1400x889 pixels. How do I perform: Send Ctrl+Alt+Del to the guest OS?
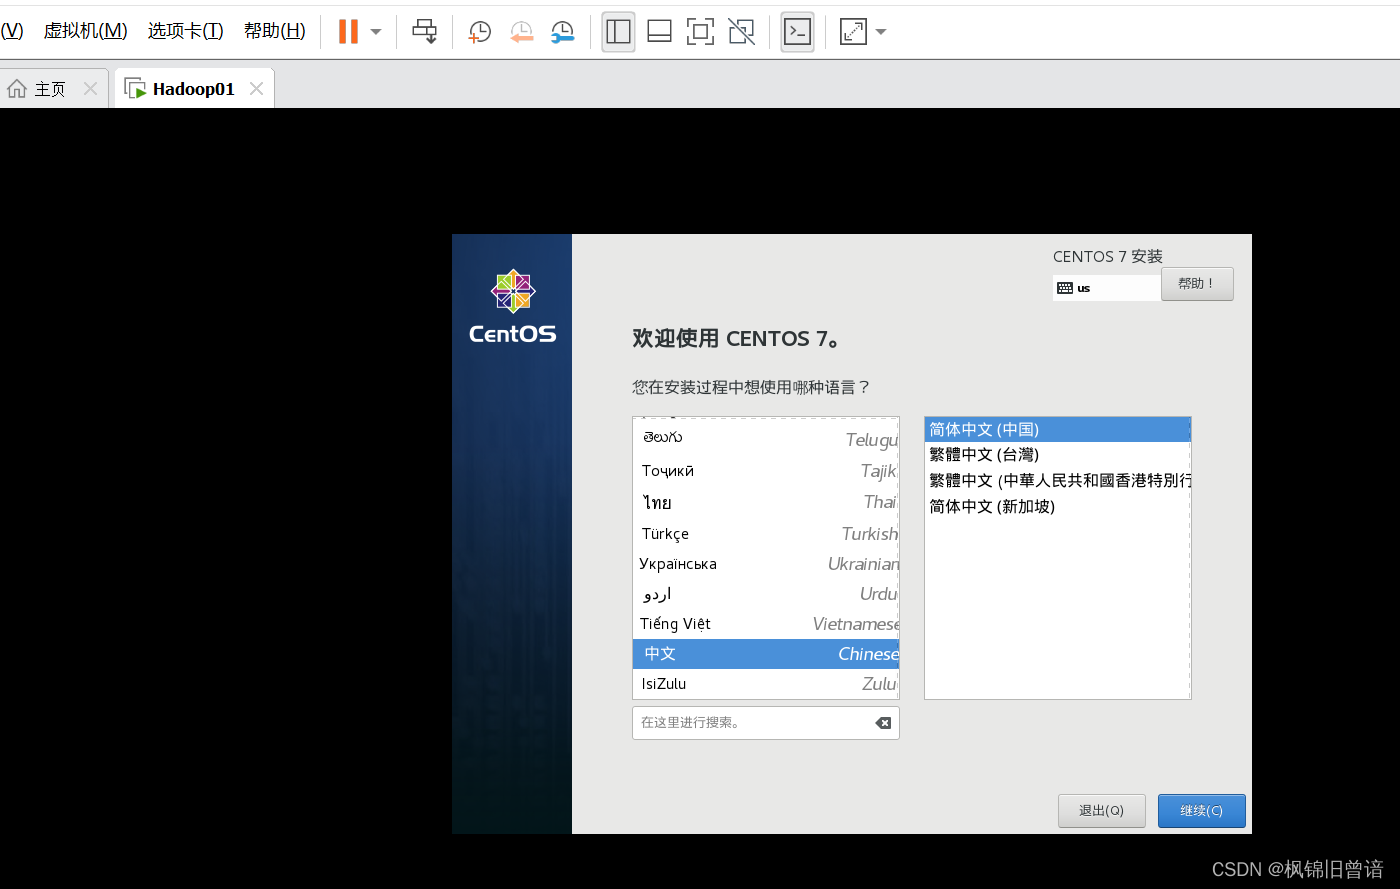click(x=424, y=31)
